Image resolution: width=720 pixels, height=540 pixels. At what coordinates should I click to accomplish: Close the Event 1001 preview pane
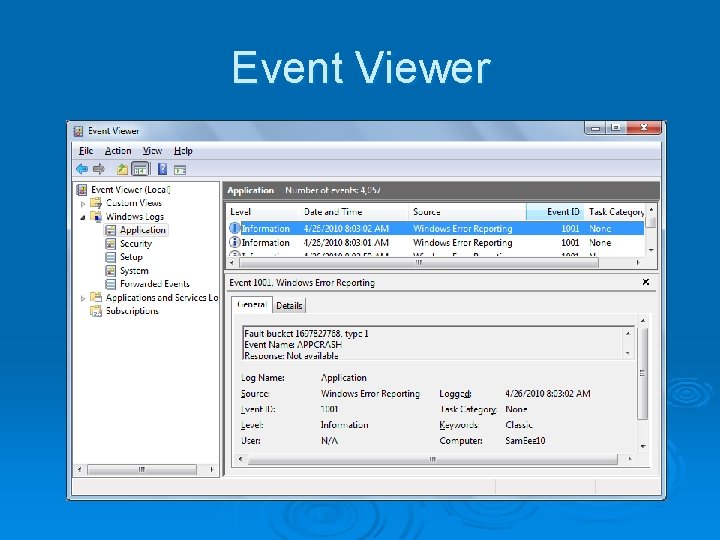click(x=646, y=282)
